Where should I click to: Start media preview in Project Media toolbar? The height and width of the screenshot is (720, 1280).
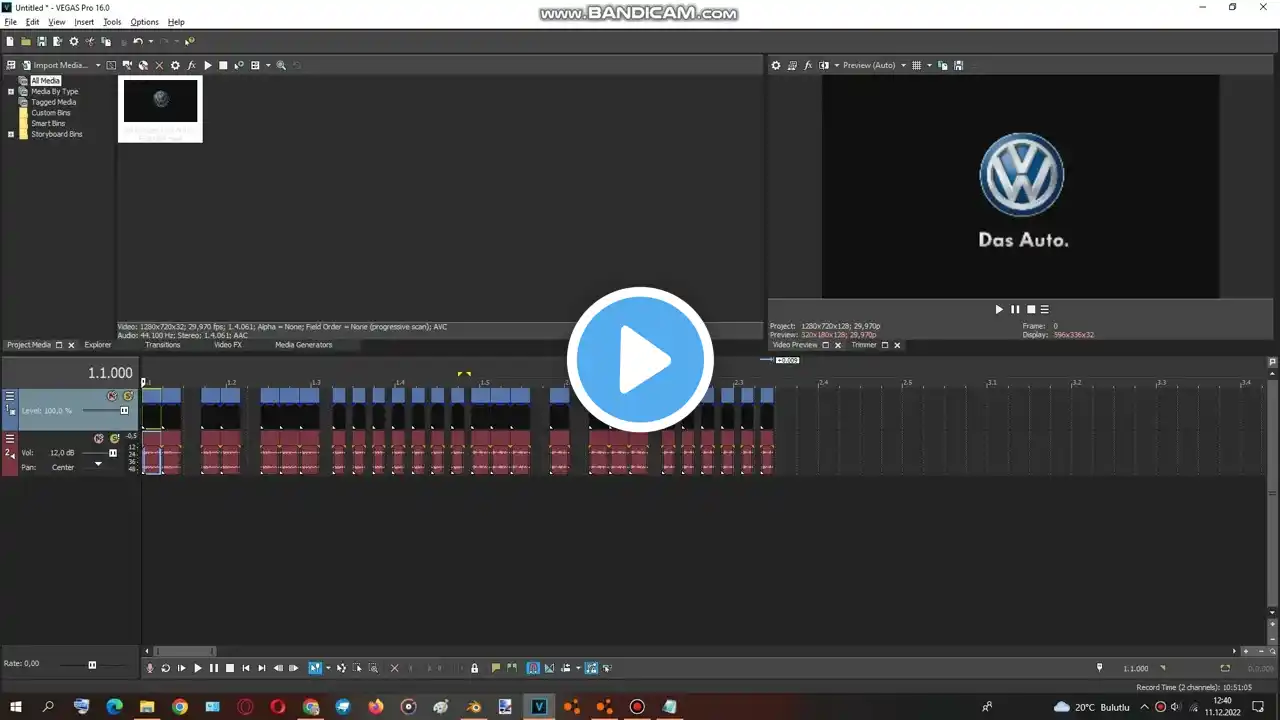[207, 65]
